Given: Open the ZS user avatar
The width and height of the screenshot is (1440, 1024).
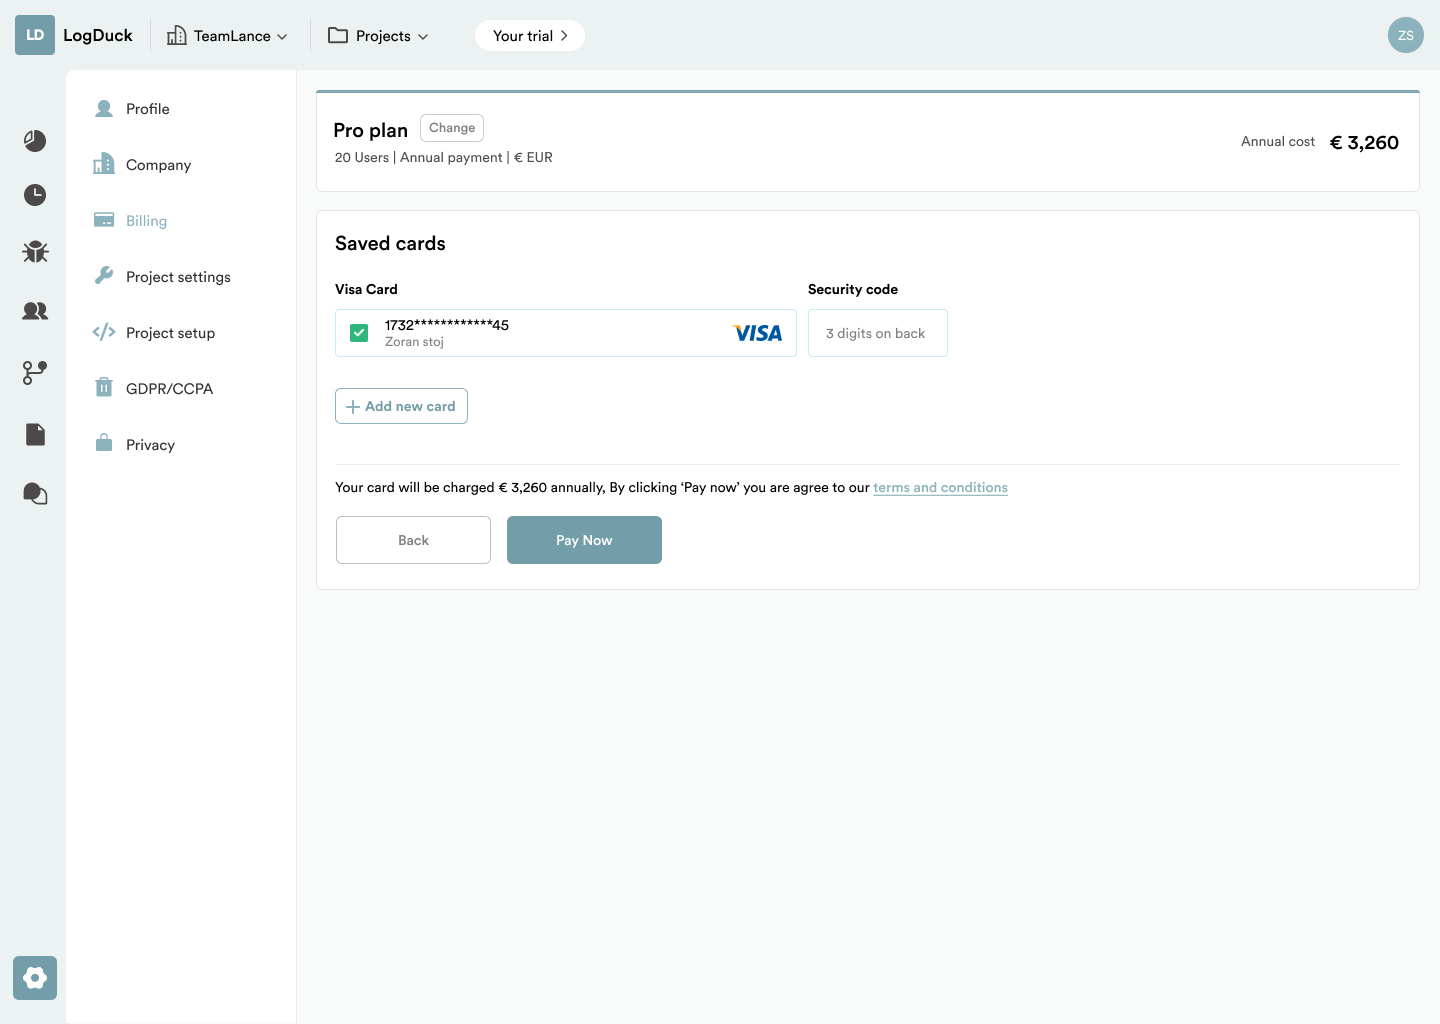Looking at the screenshot, I should pyautogui.click(x=1405, y=36).
